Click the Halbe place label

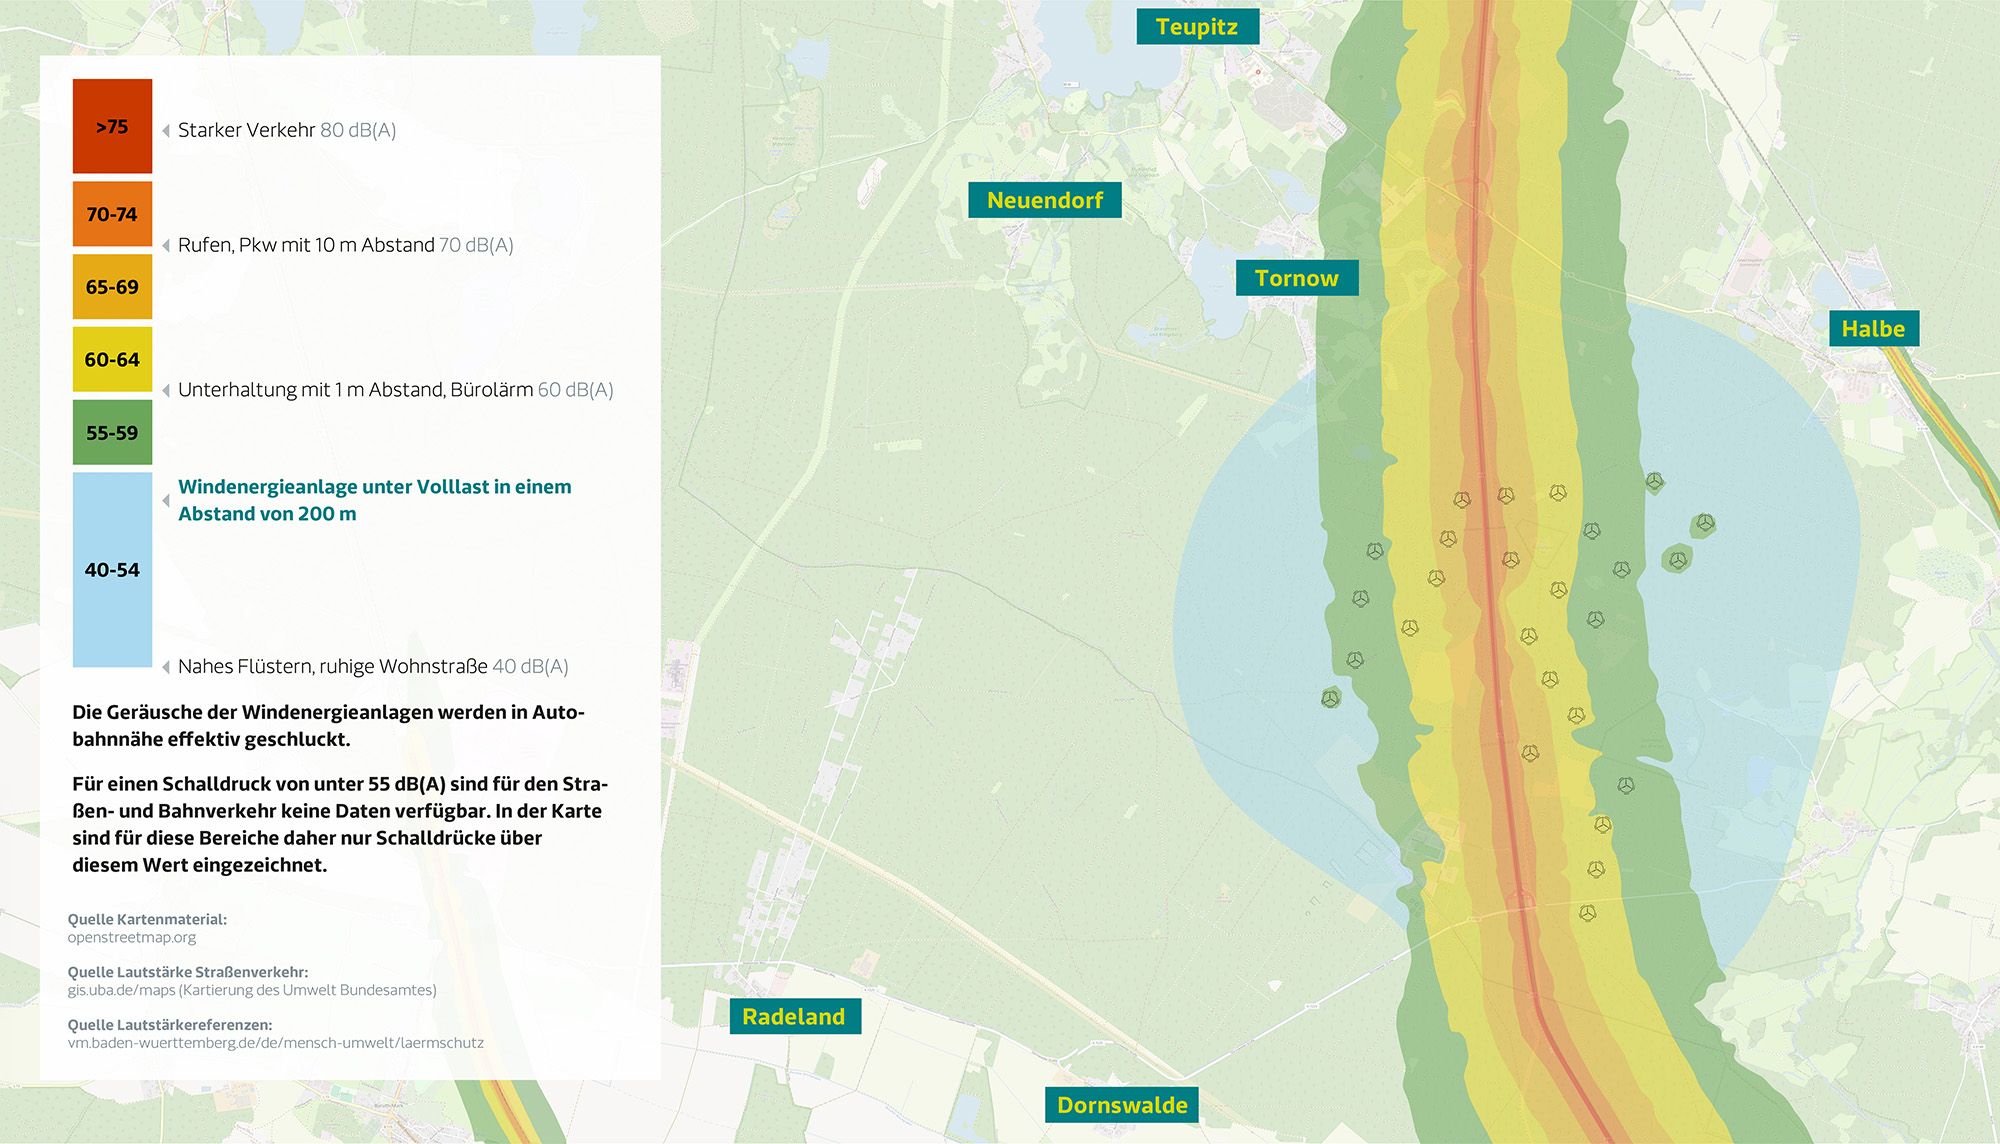coord(1873,329)
